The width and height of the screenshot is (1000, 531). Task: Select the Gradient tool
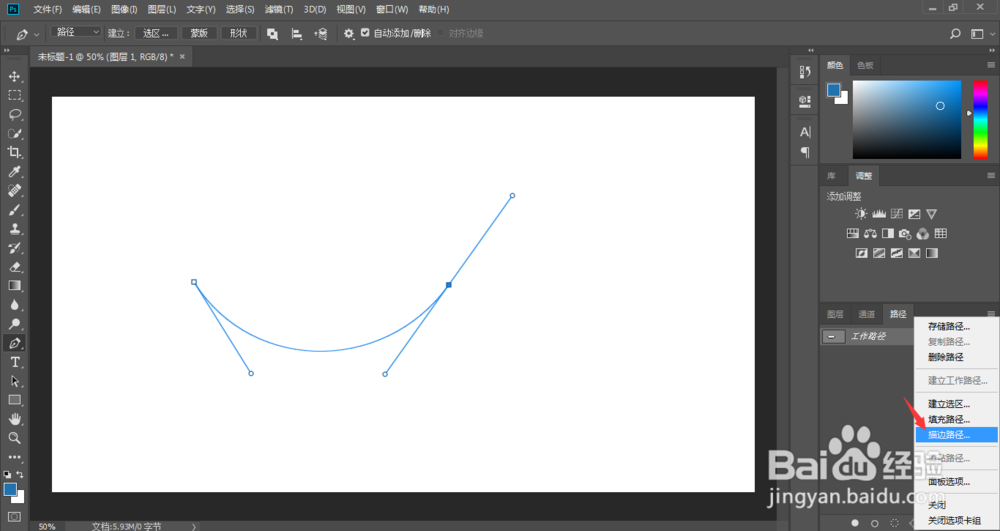15,286
